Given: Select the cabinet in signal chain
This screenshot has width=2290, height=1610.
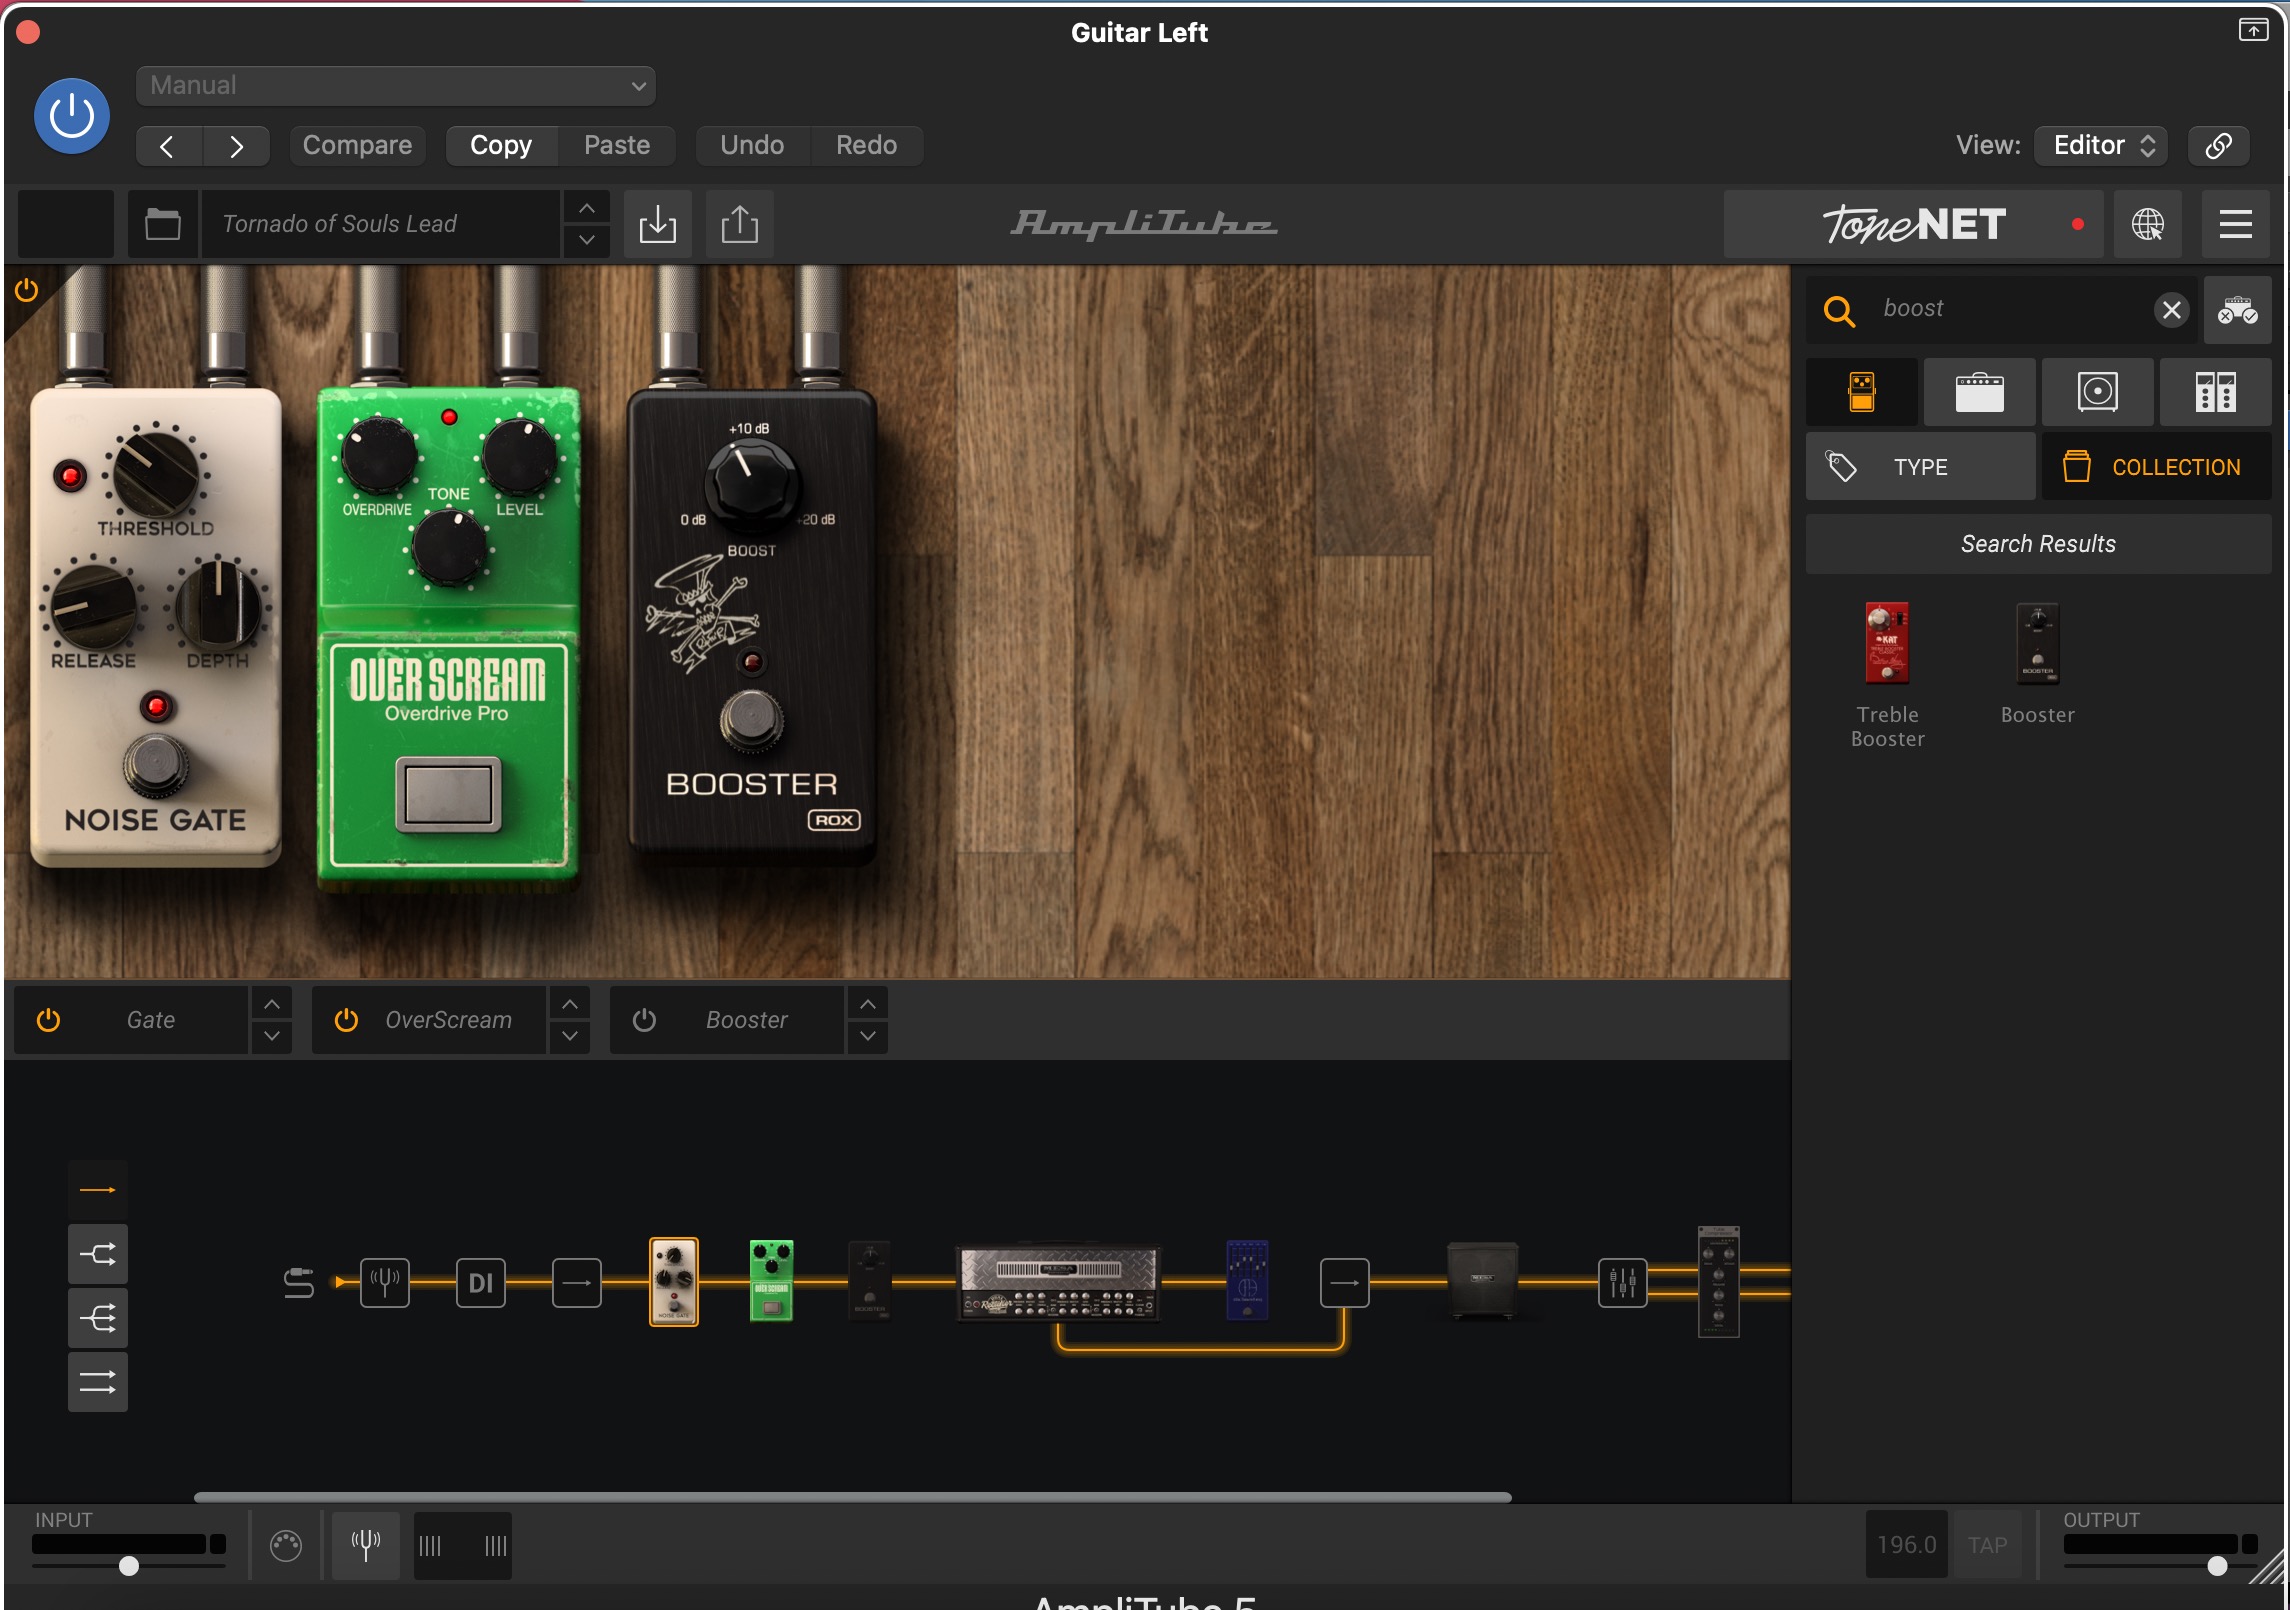Looking at the screenshot, I should tap(1483, 1282).
